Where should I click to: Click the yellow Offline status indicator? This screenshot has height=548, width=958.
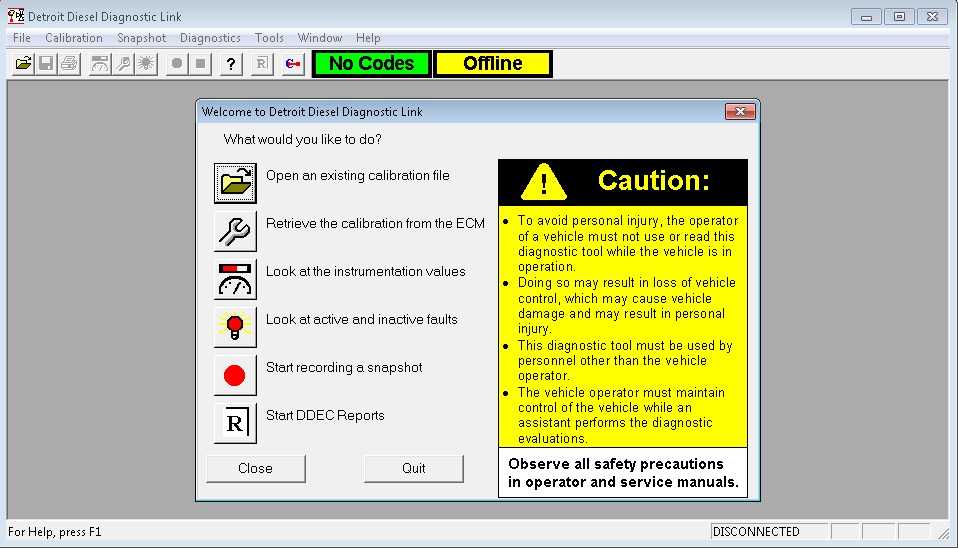[492, 64]
